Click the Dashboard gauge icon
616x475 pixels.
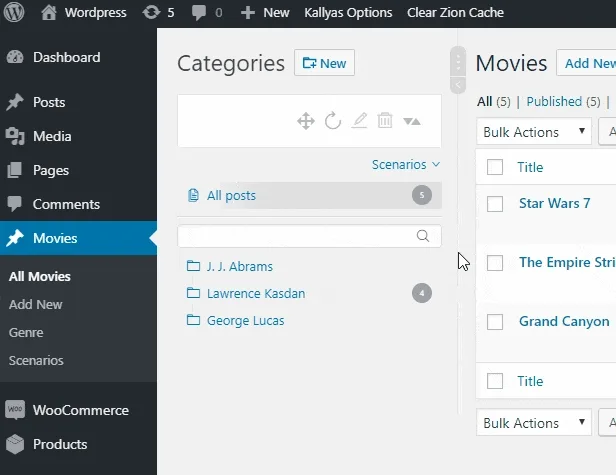tap(15, 57)
